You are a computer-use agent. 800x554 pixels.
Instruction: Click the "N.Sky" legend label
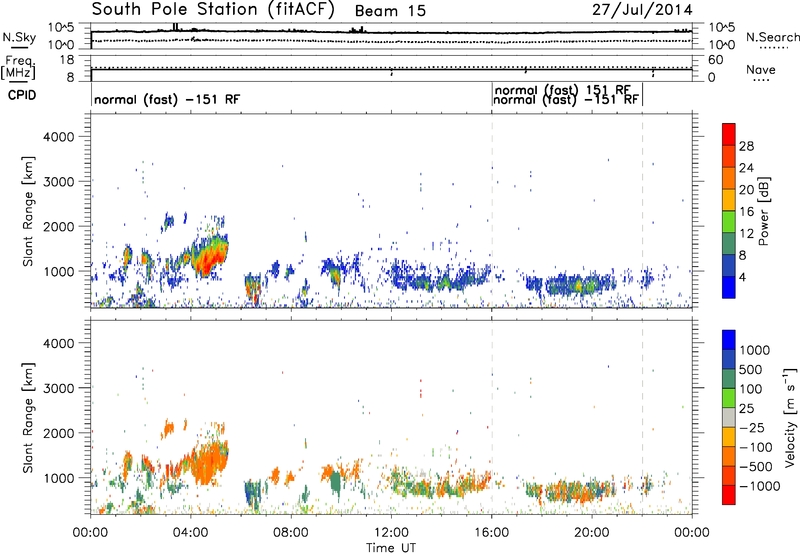(19, 37)
